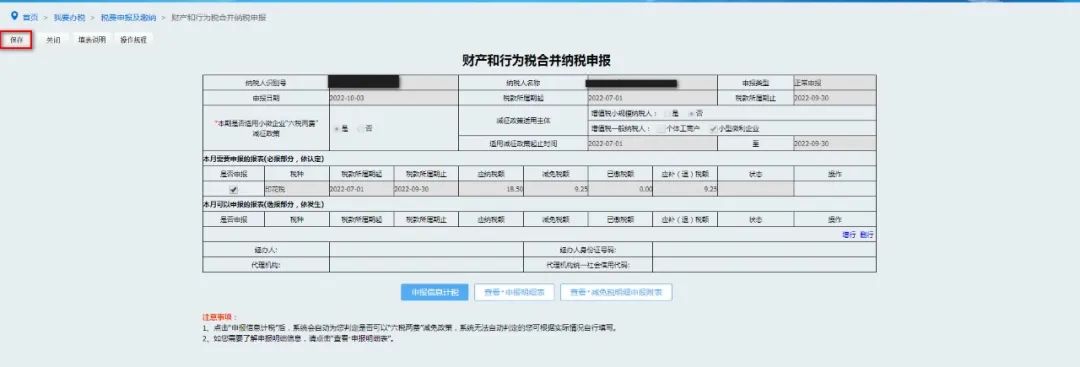Click 查看·申报明细表 button
Screen dimensions: 1080x367
(x=515, y=292)
